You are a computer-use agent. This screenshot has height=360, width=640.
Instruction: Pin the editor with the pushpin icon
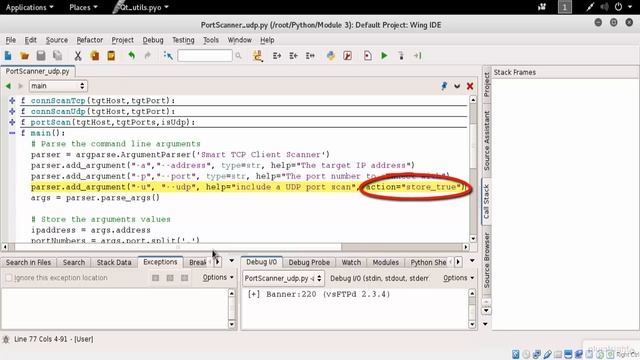tap(444, 86)
